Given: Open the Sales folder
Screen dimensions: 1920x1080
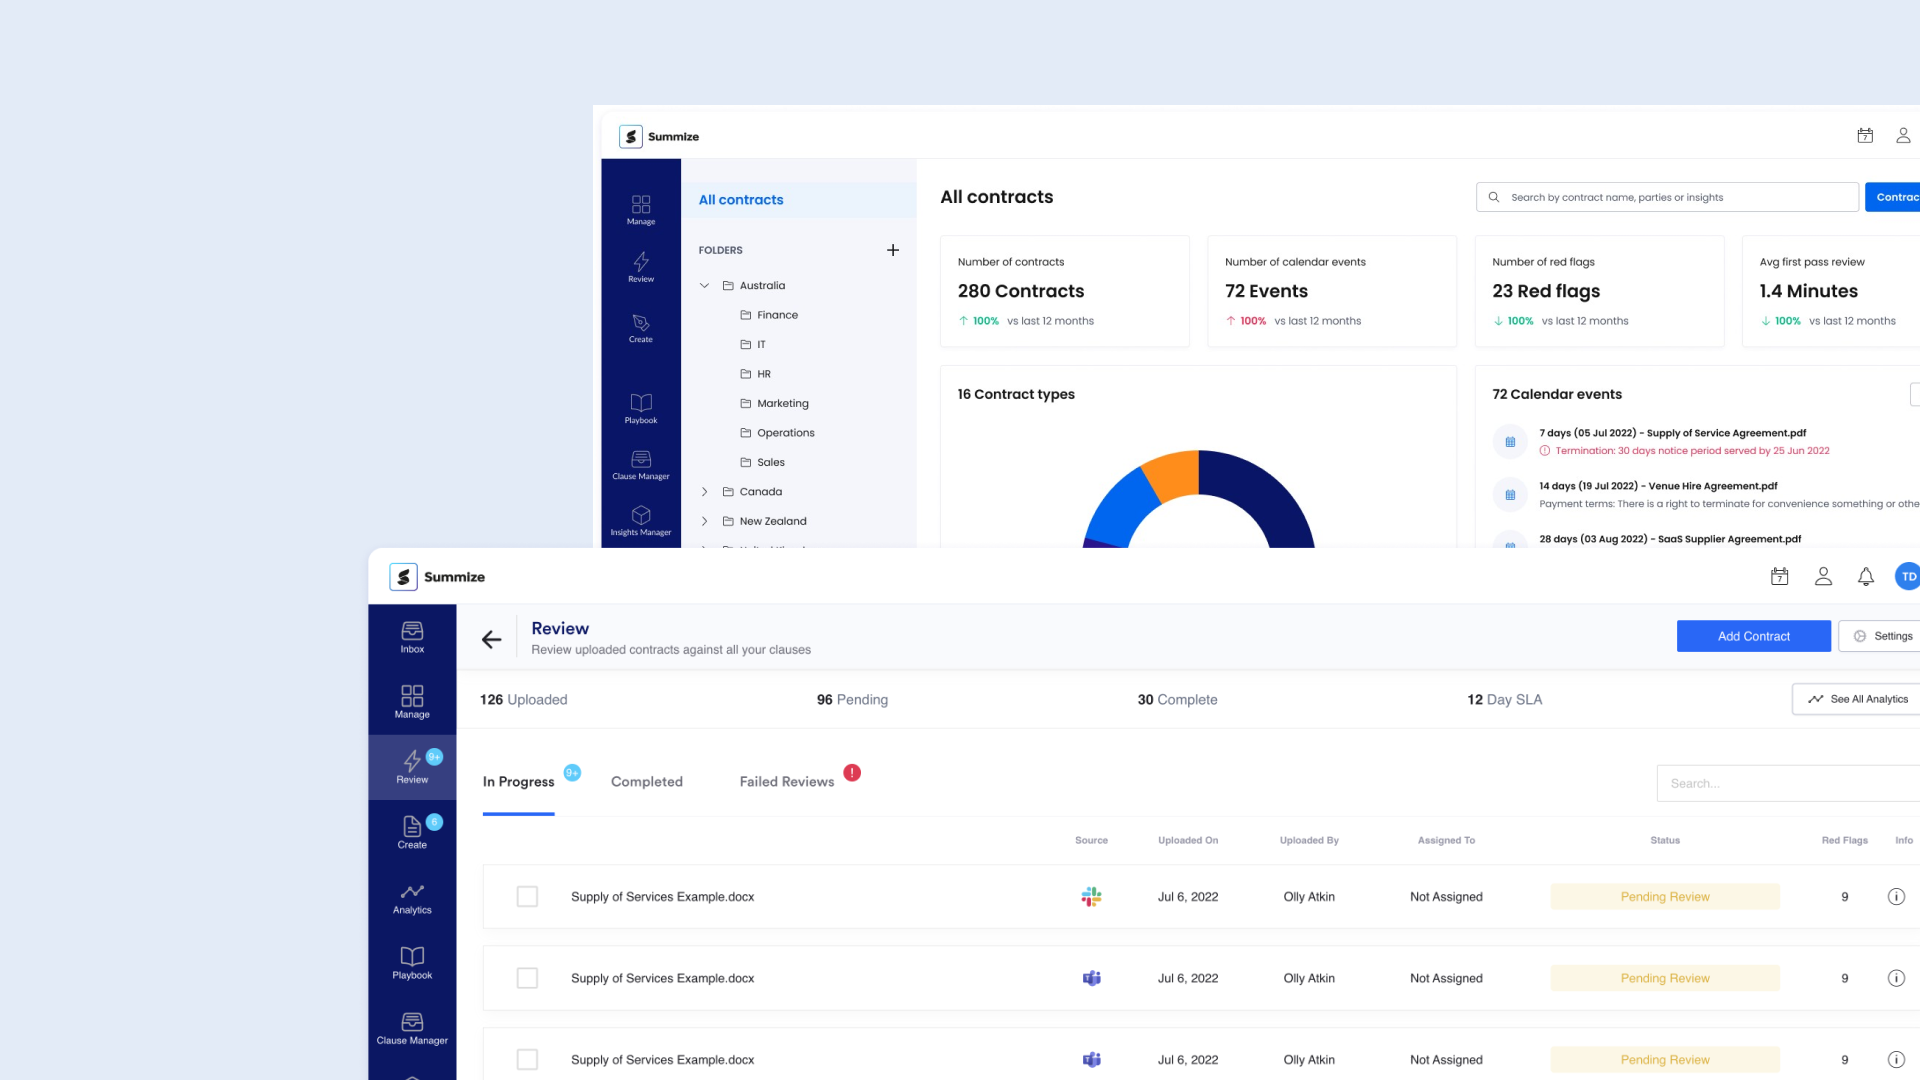Looking at the screenshot, I should click(x=762, y=462).
